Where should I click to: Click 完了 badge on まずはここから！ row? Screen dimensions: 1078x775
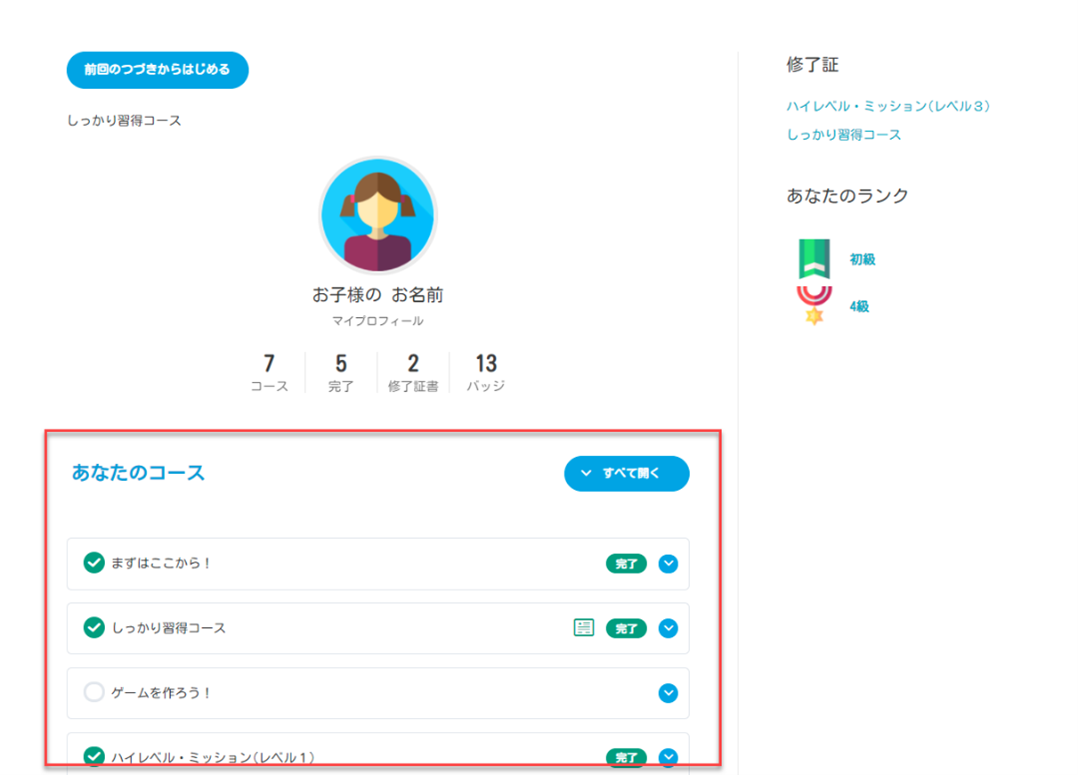coord(626,564)
